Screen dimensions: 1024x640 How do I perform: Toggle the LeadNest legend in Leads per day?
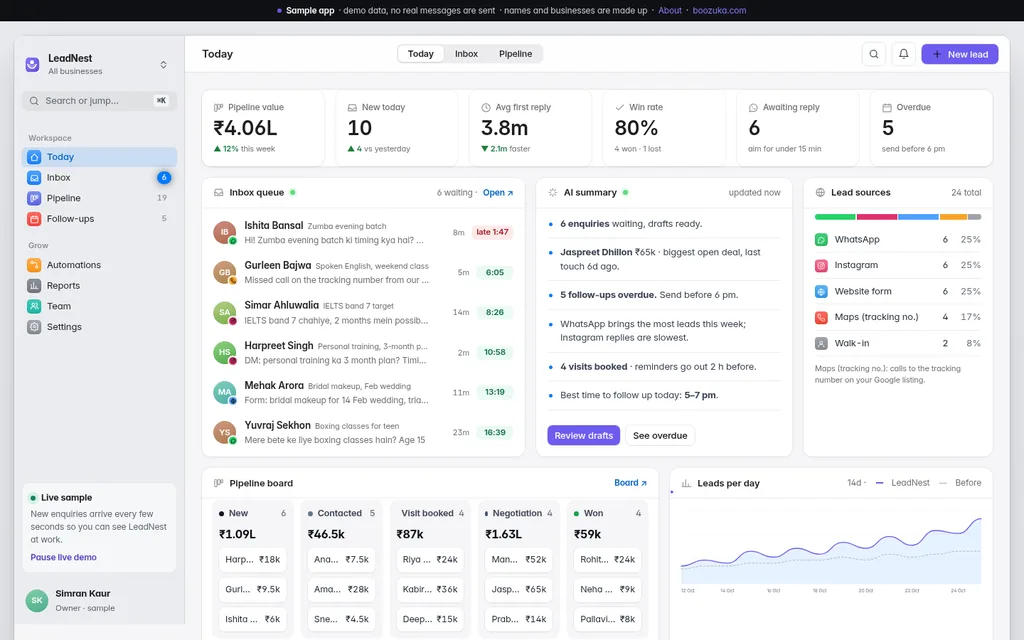tap(903, 483)
